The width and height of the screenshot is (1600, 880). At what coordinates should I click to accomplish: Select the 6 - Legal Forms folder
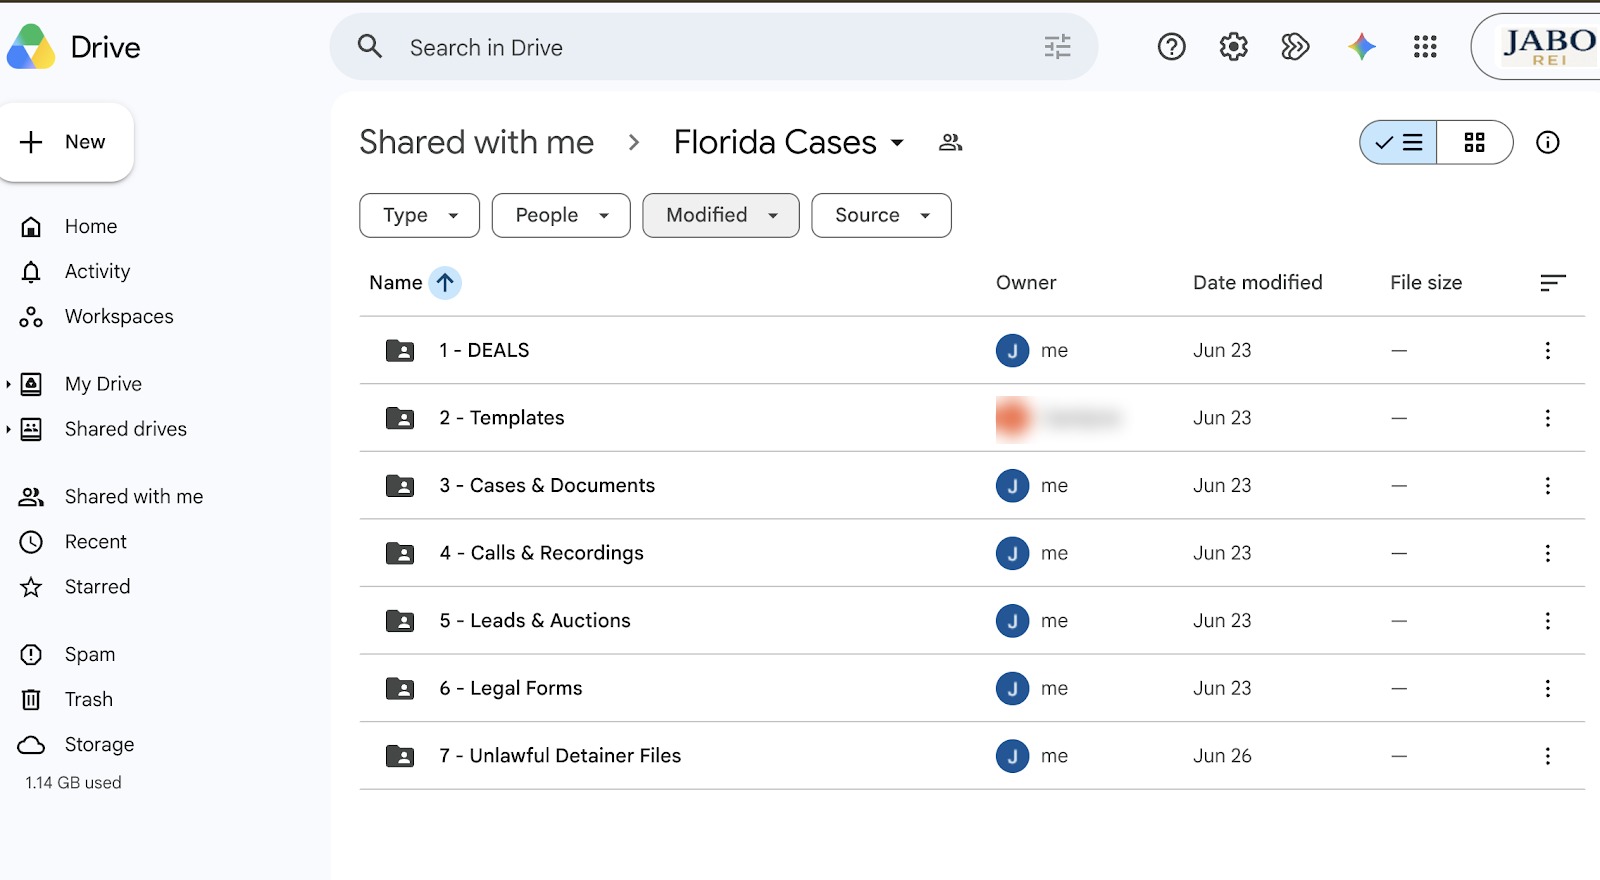(x=972, y=688)
